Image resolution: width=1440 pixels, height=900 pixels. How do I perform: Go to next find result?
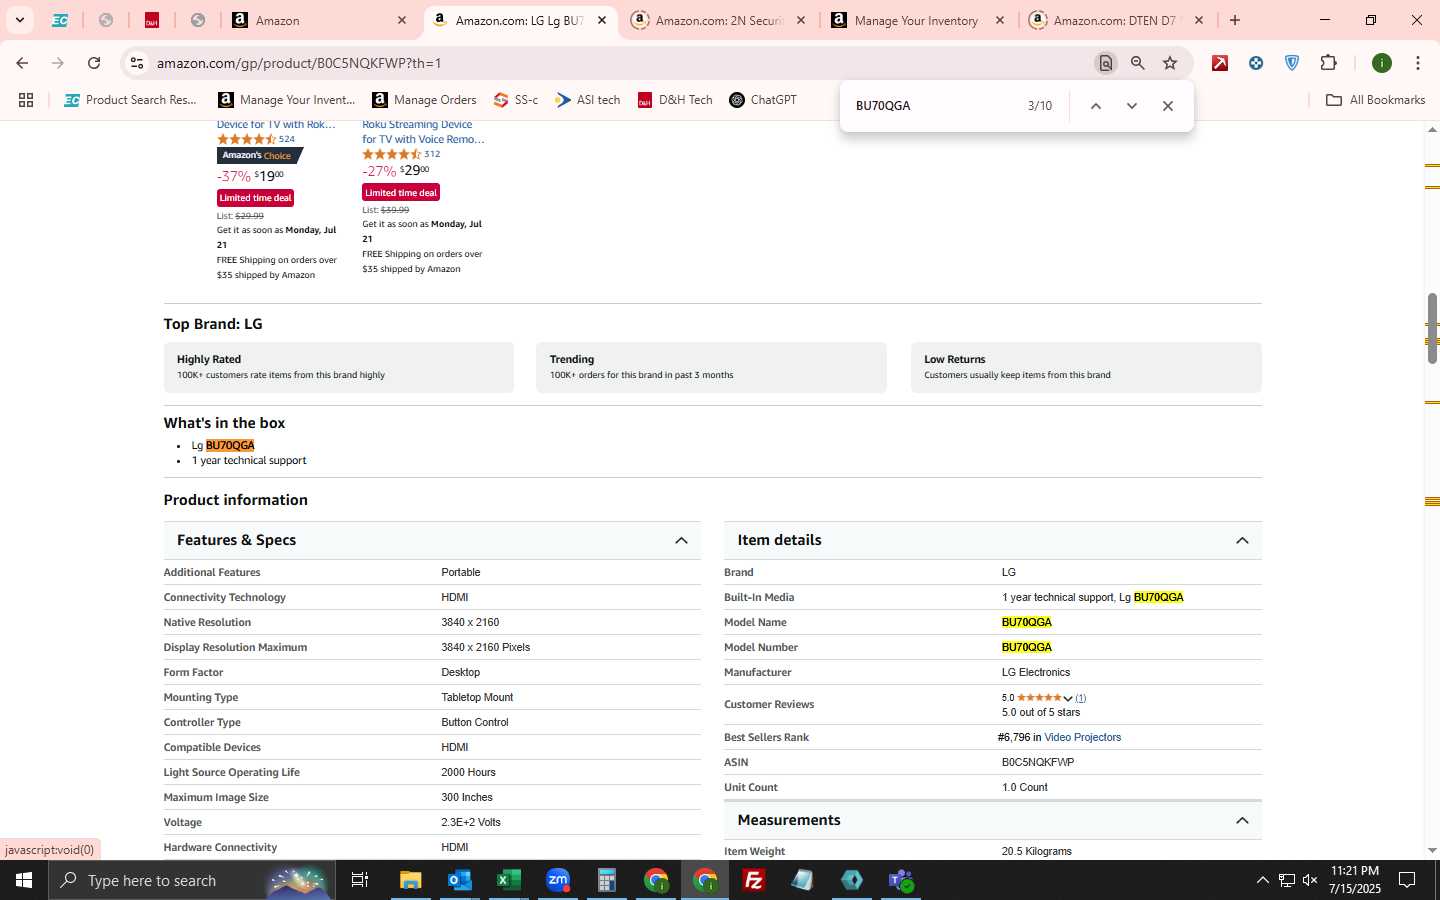[x=1132, y=106]
